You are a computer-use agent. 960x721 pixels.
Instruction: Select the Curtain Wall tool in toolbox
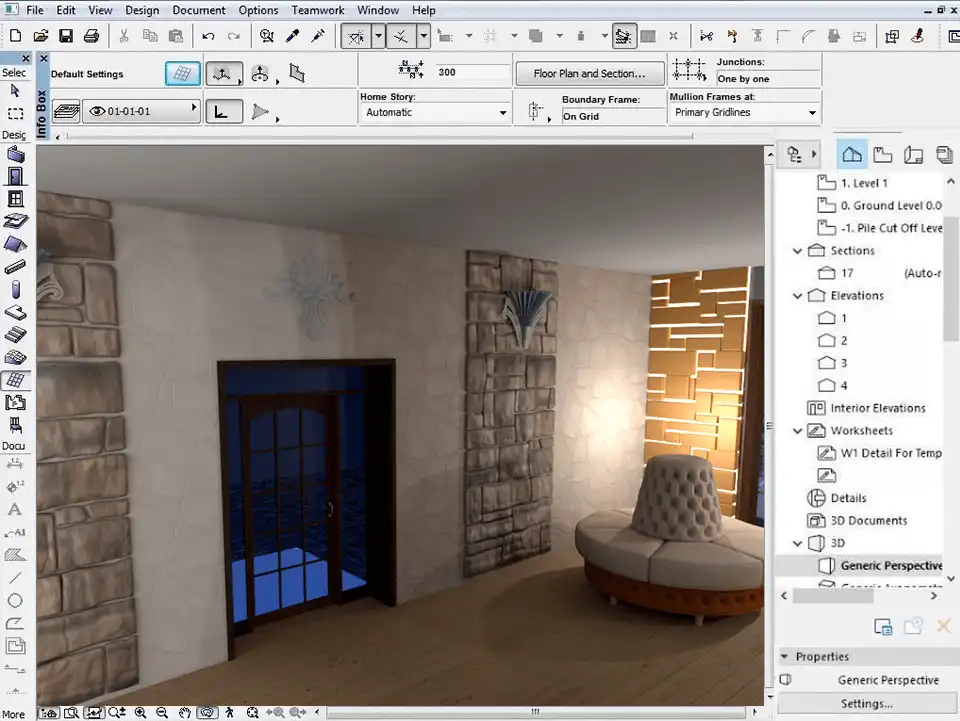tap(15, 380)
